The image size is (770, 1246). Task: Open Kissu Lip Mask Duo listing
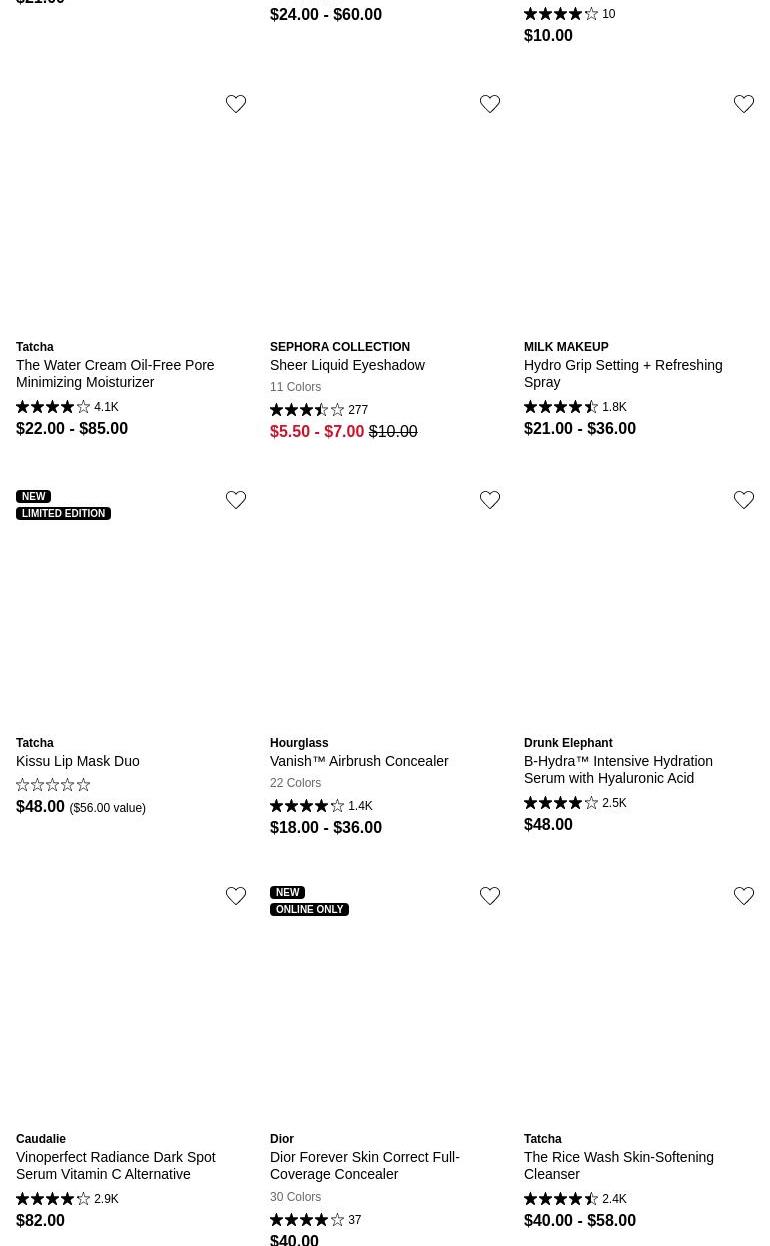[78, 761]
